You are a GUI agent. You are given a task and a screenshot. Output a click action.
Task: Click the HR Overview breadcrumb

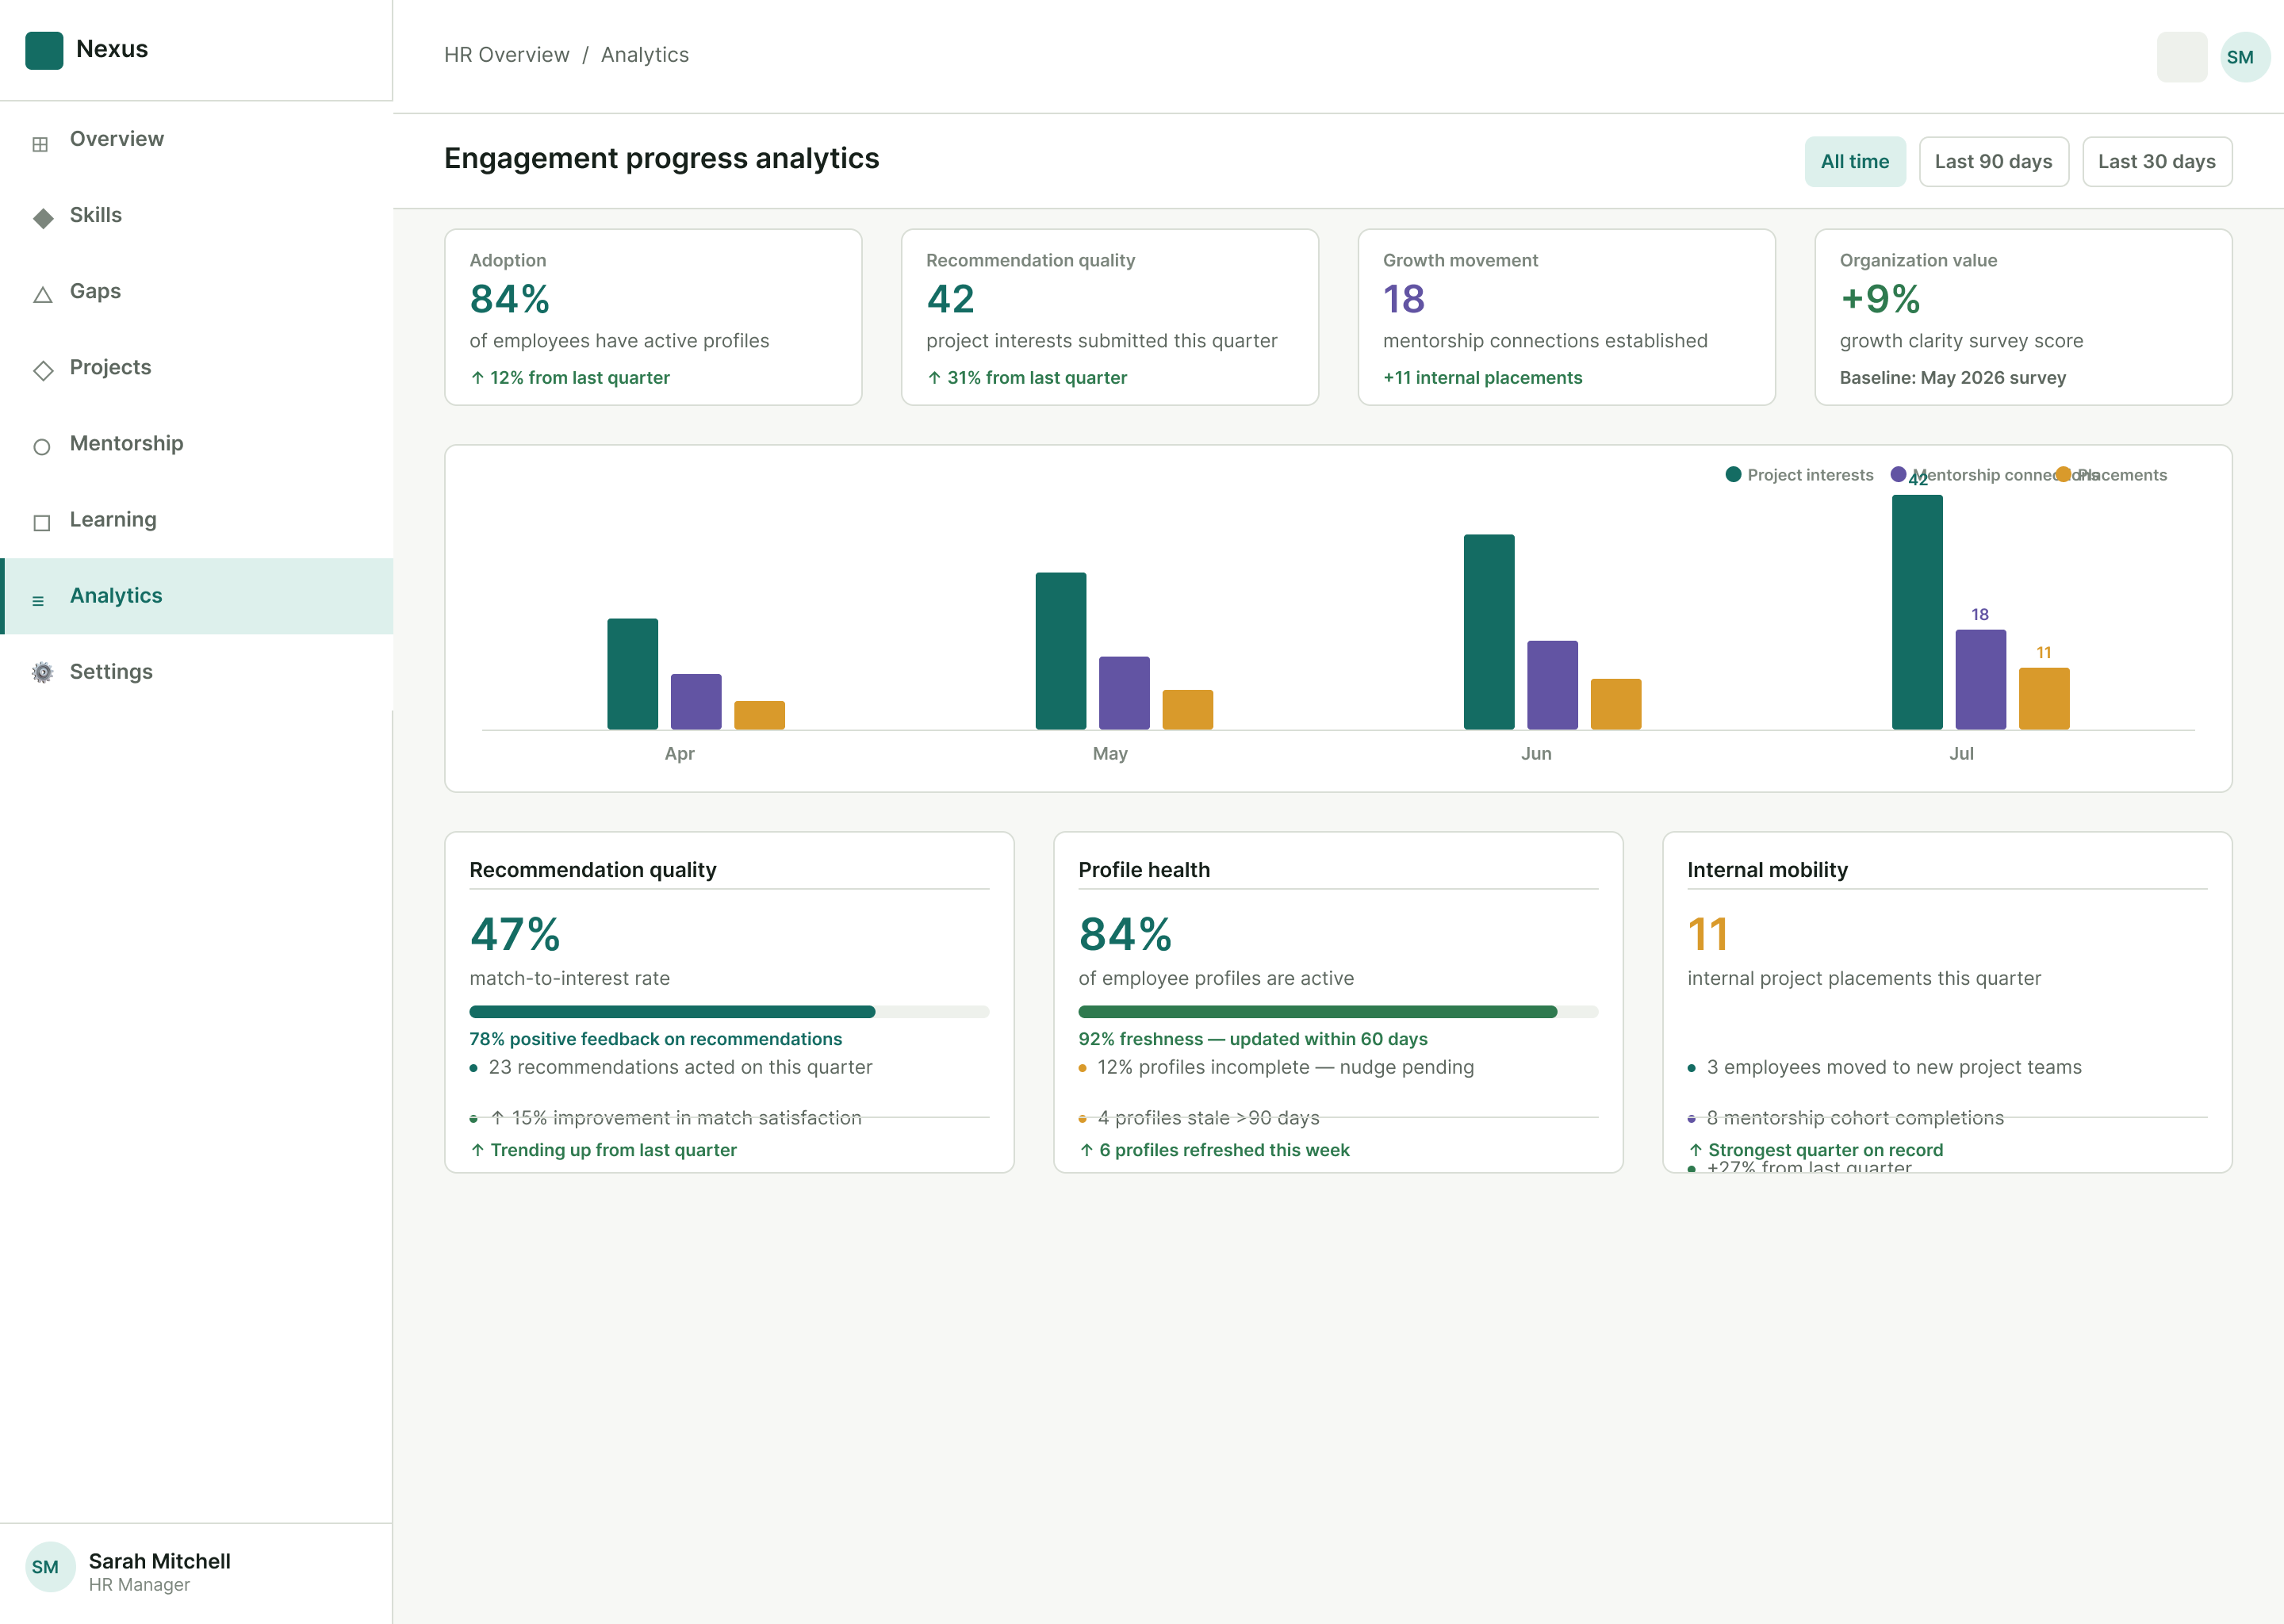tap(506, 55)
